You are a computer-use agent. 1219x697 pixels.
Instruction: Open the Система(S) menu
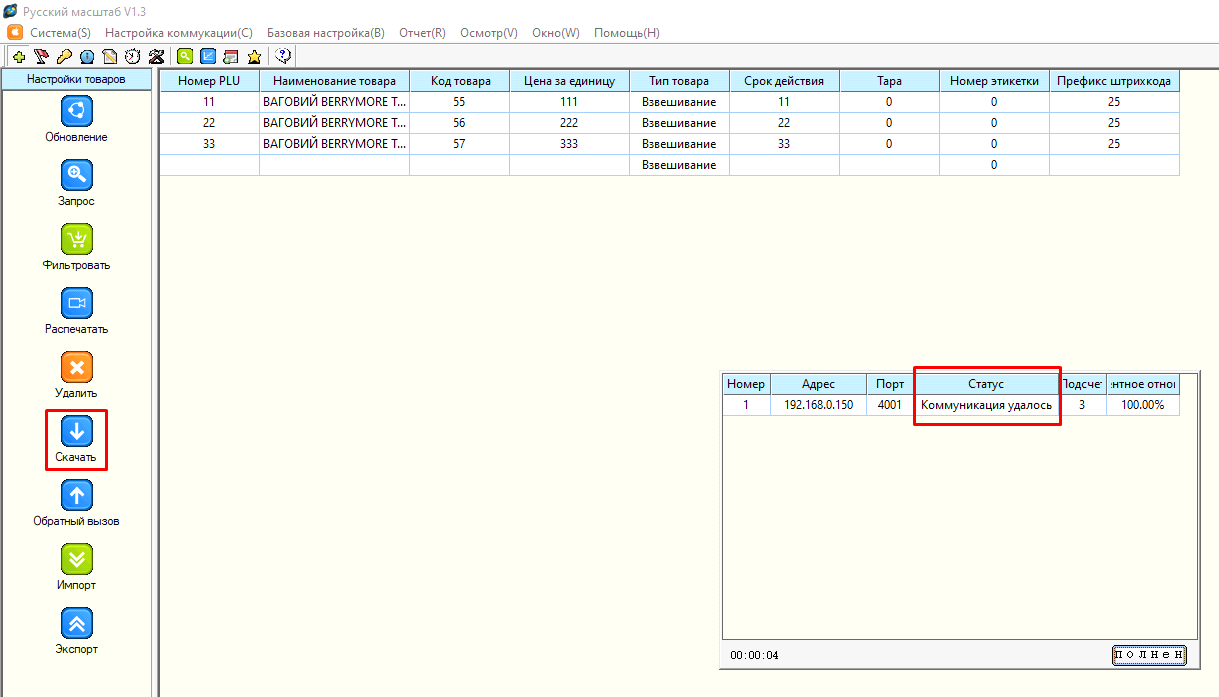(x=60, y=33)
